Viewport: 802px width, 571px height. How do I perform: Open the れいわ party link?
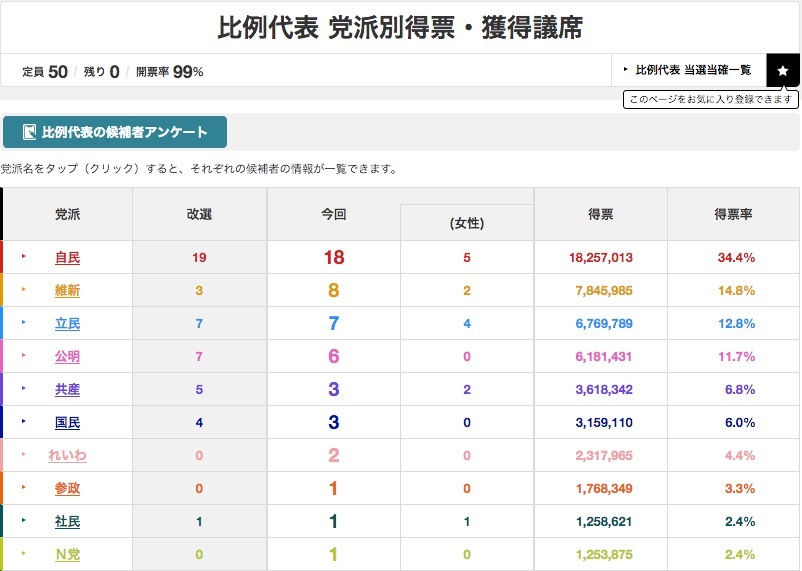pos(68,455)
